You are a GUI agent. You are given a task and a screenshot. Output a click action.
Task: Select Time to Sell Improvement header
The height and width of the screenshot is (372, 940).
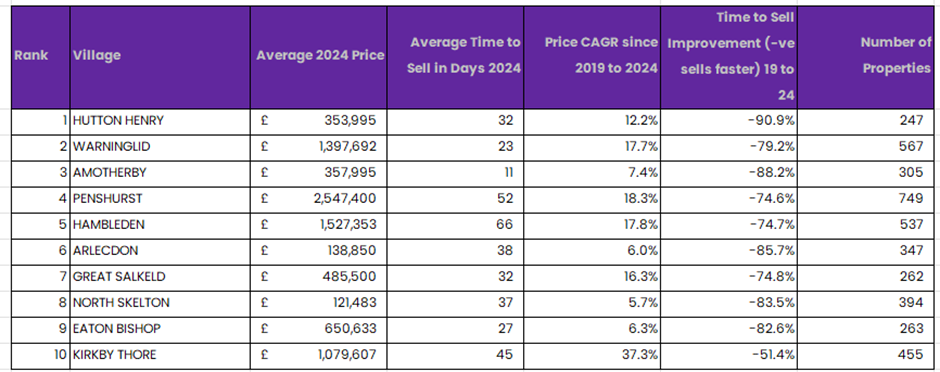[x=729, y=58]
